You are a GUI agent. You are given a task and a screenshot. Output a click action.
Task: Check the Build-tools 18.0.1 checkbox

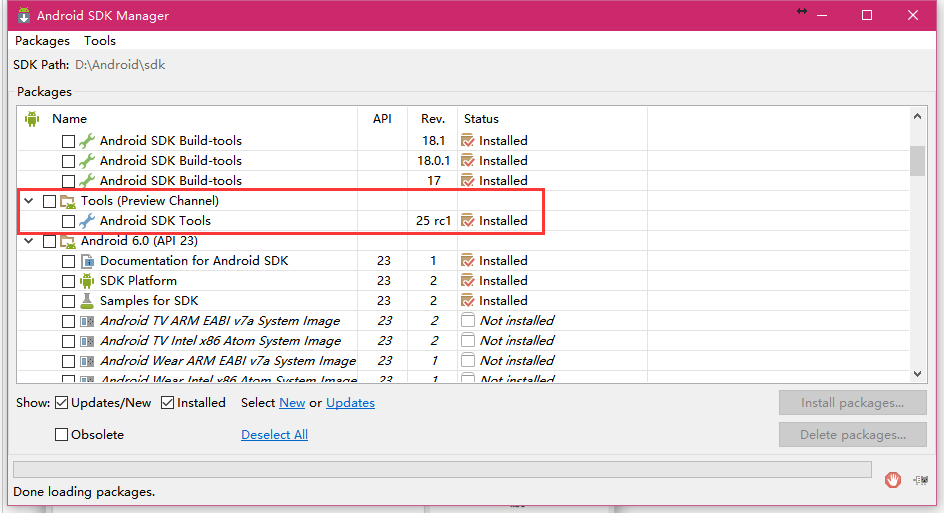coord(69,161)
